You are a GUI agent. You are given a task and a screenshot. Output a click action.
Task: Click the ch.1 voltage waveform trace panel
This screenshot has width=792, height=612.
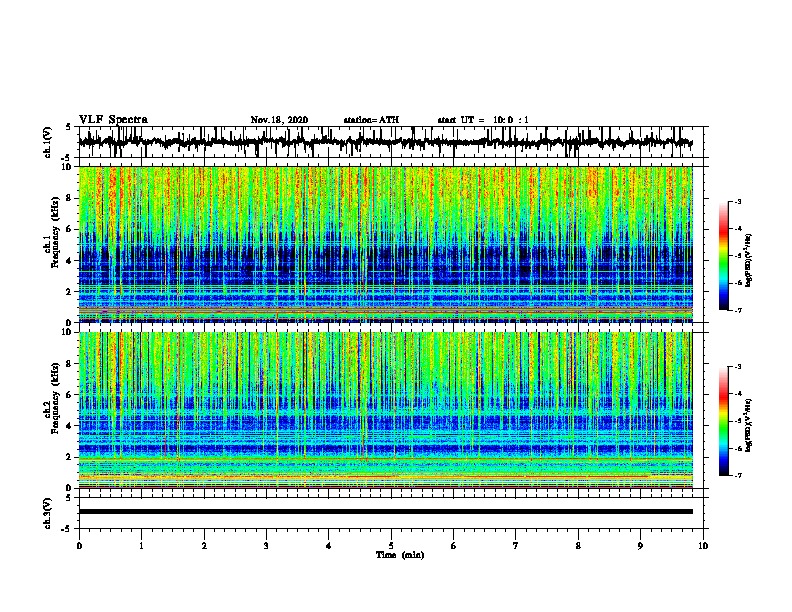click(x=390, y=142)
